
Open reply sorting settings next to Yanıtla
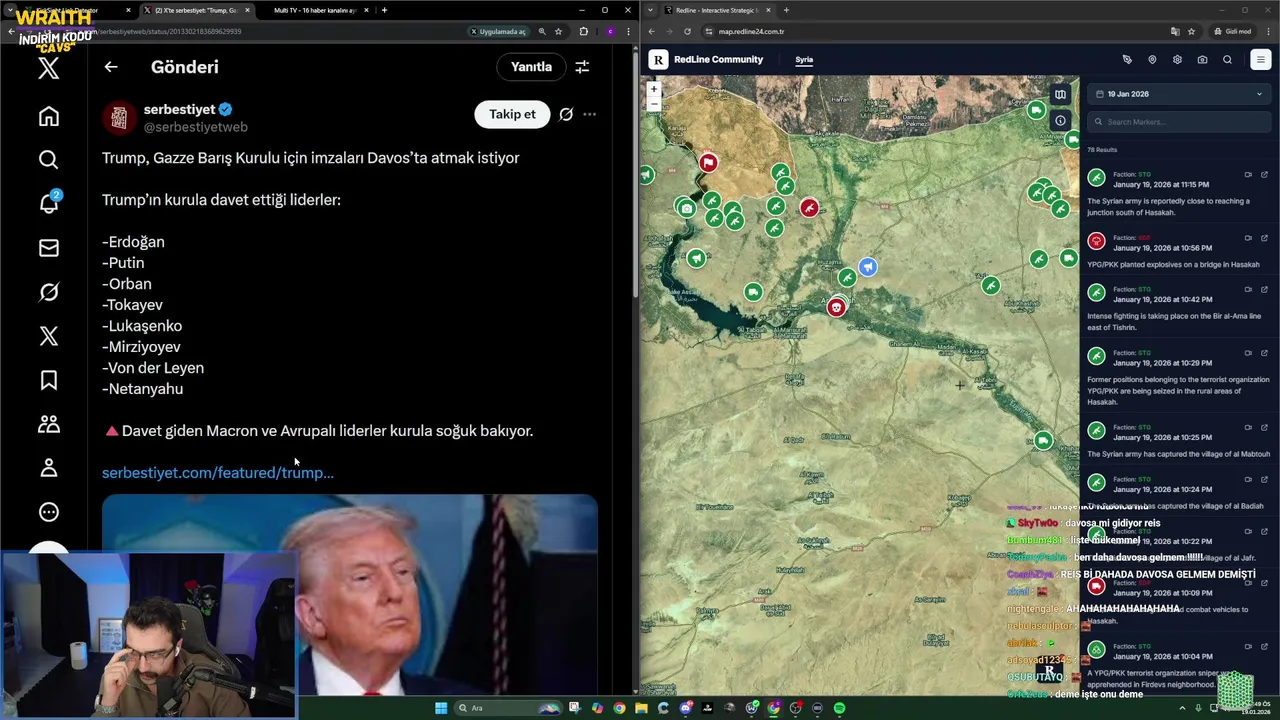[582, 67]
